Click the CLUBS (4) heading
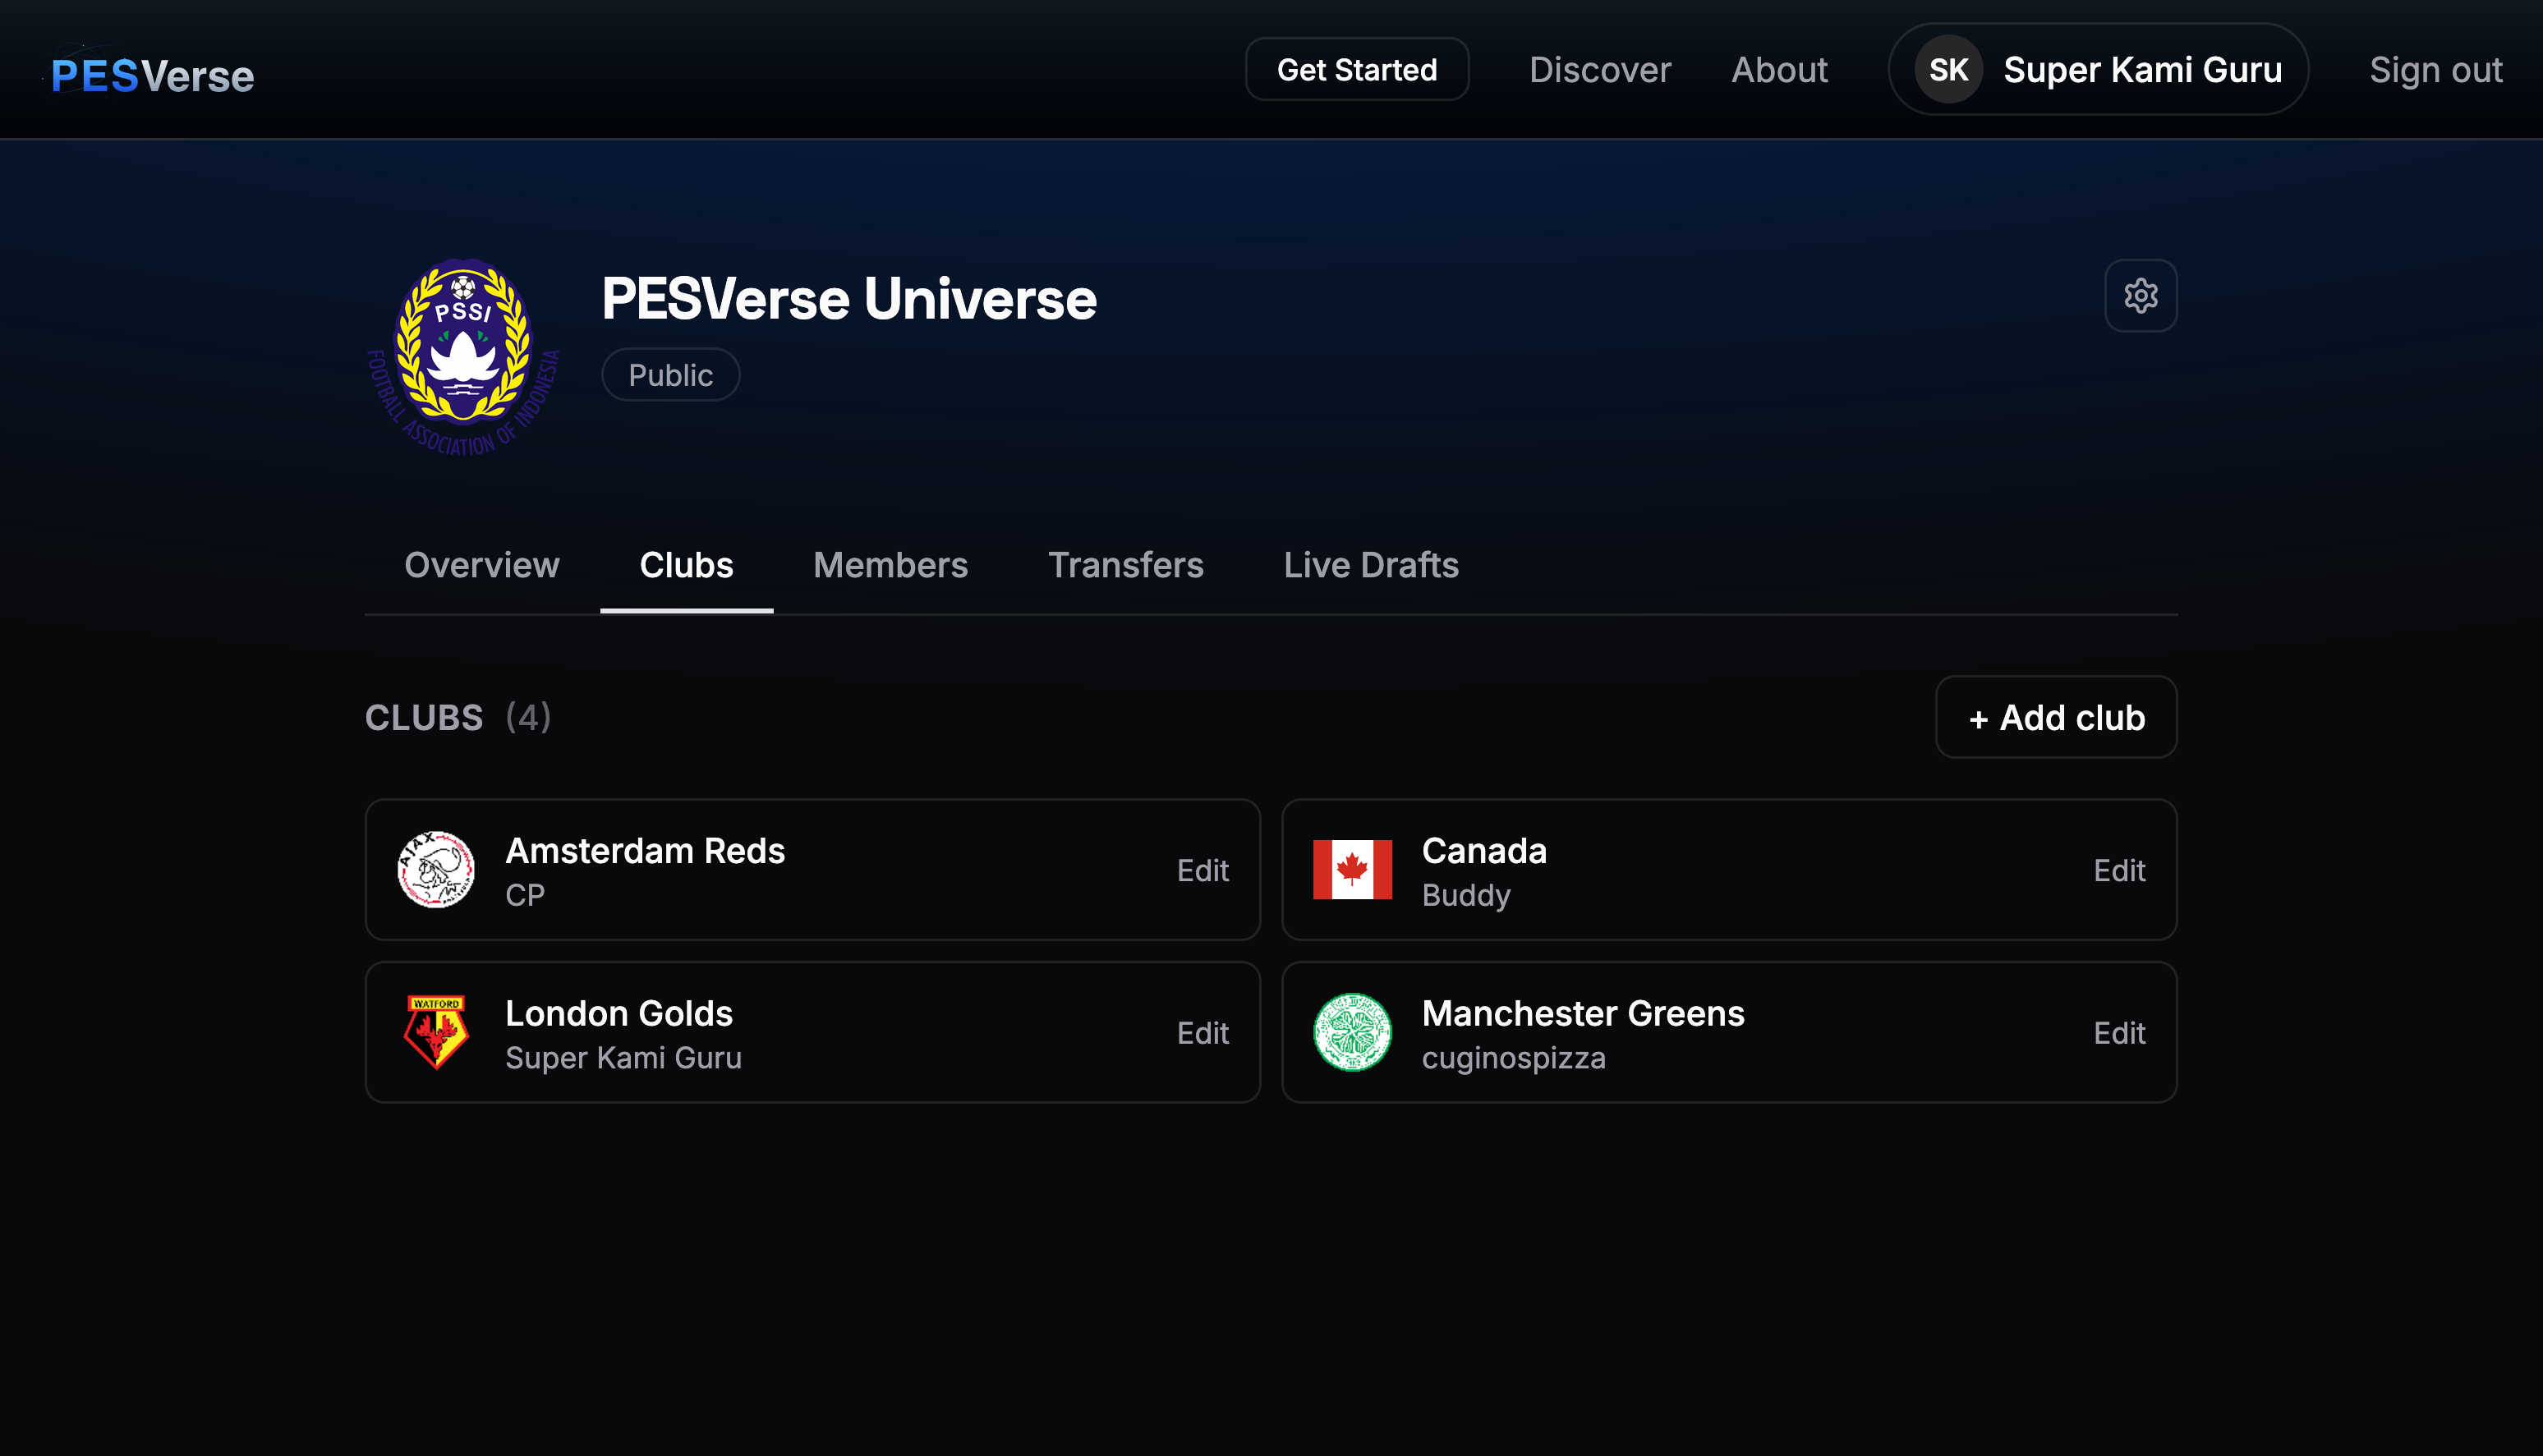 click(x=458, y=717)
